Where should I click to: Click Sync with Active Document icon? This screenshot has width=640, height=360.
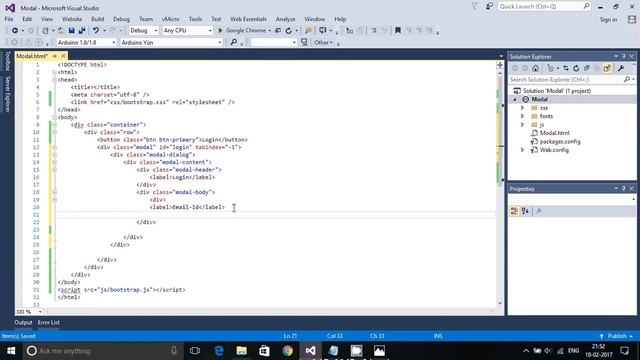point(566,68)
